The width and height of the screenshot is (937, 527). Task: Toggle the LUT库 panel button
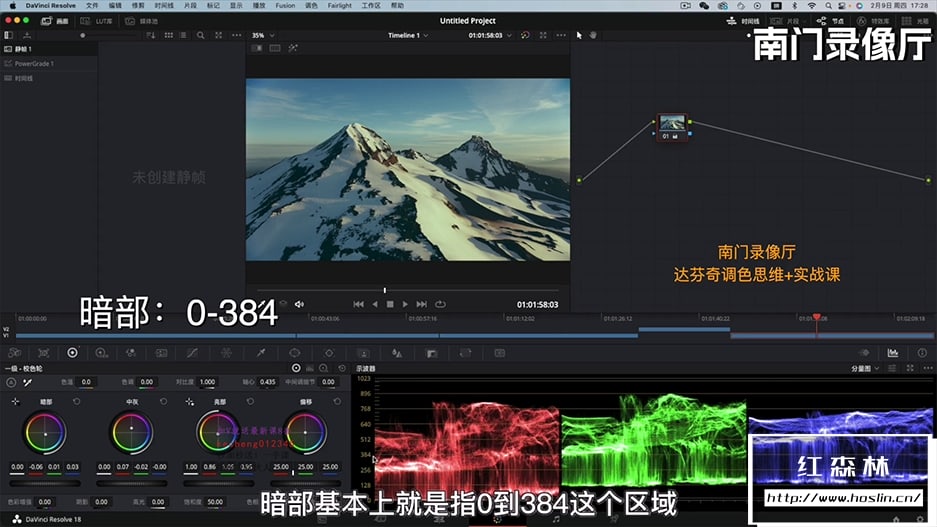[x=97, y=21]
